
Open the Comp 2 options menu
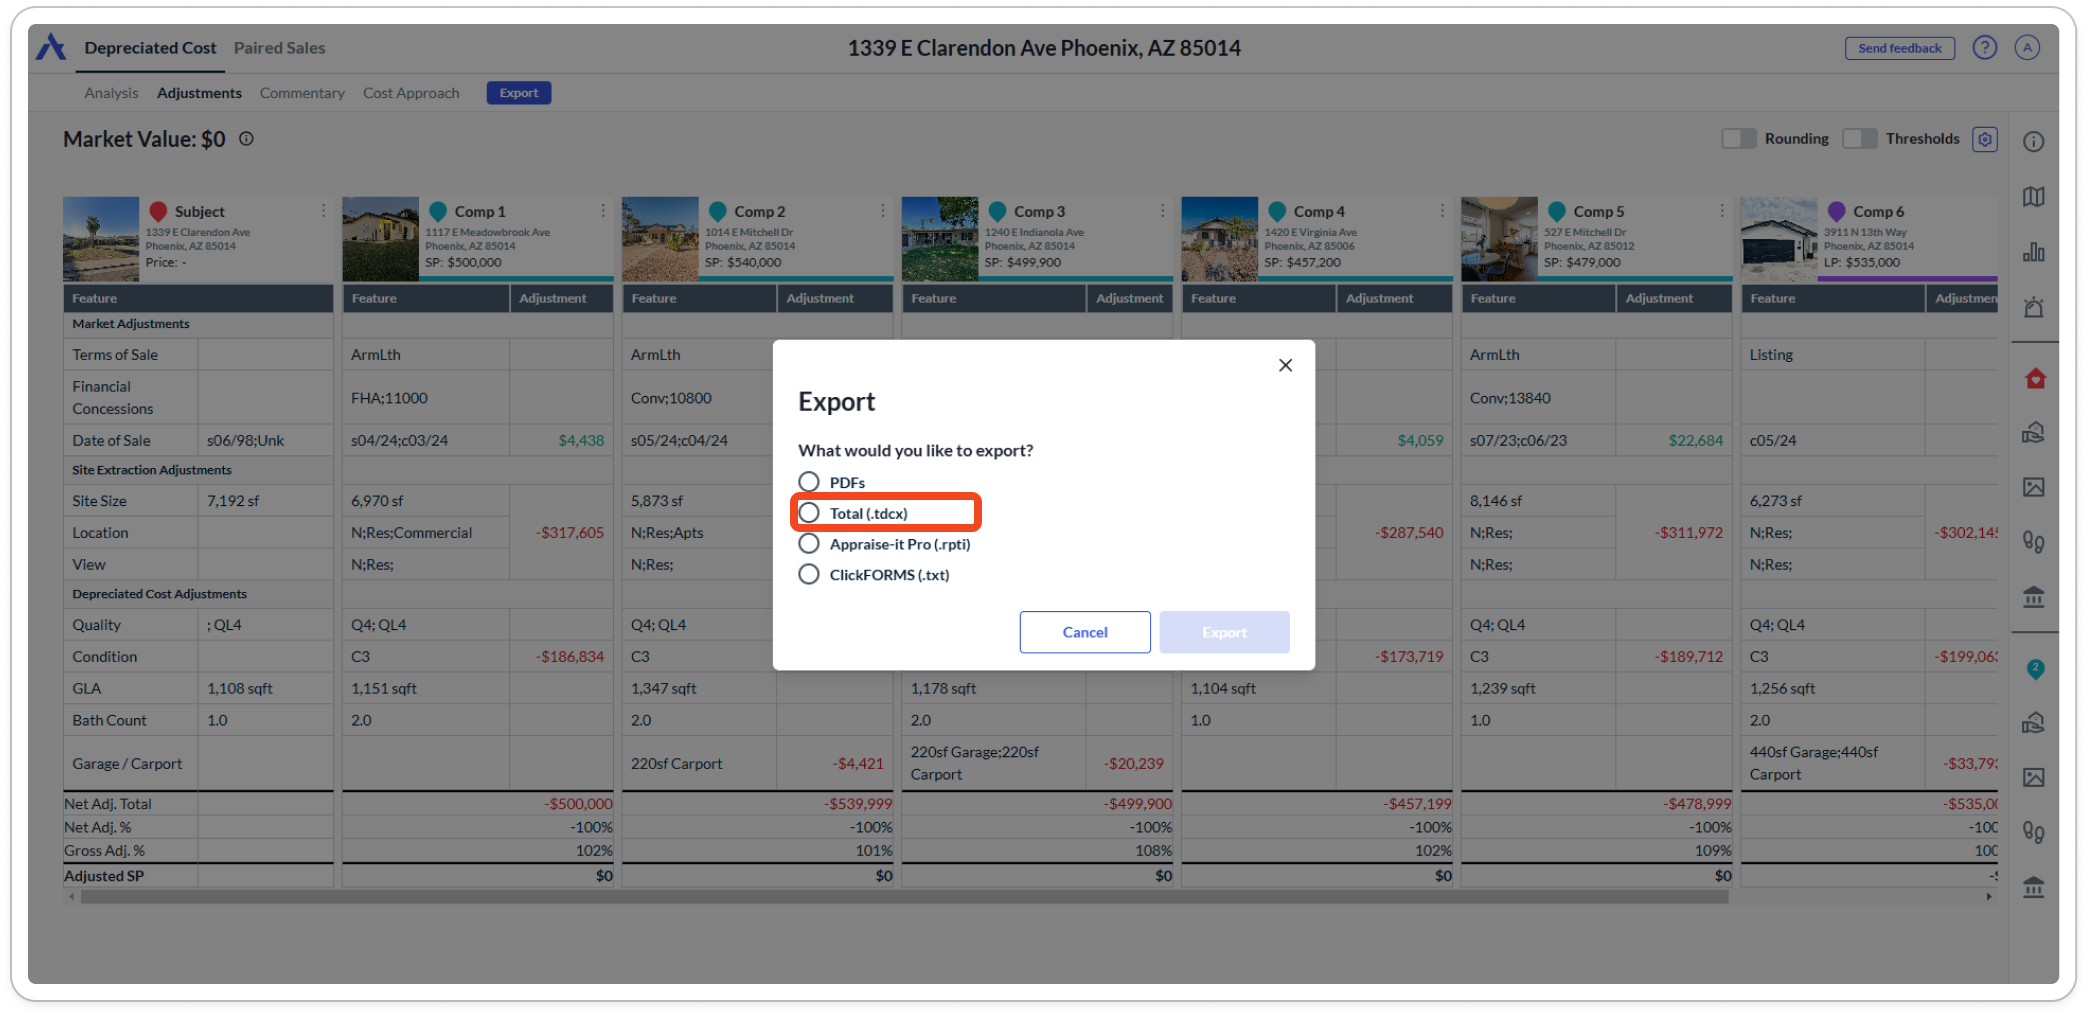pyautogui.click(x=883, y=211)
